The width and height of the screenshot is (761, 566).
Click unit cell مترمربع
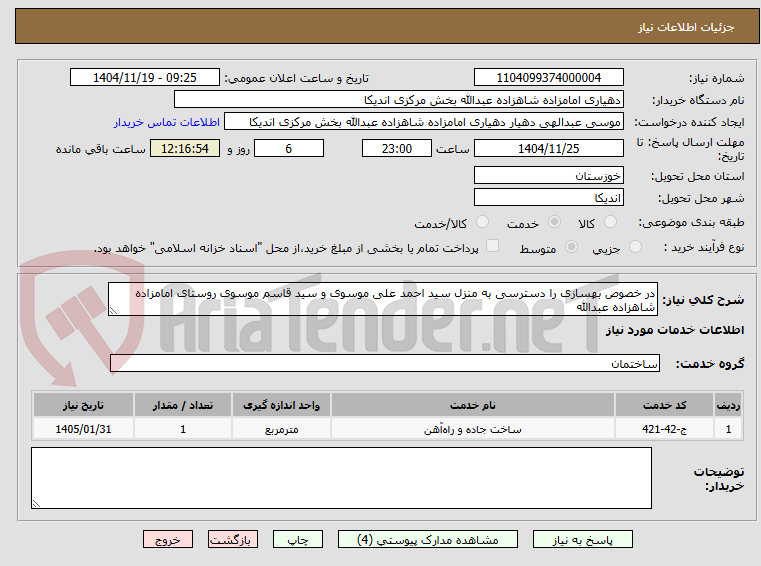click(x=281, y=429)
